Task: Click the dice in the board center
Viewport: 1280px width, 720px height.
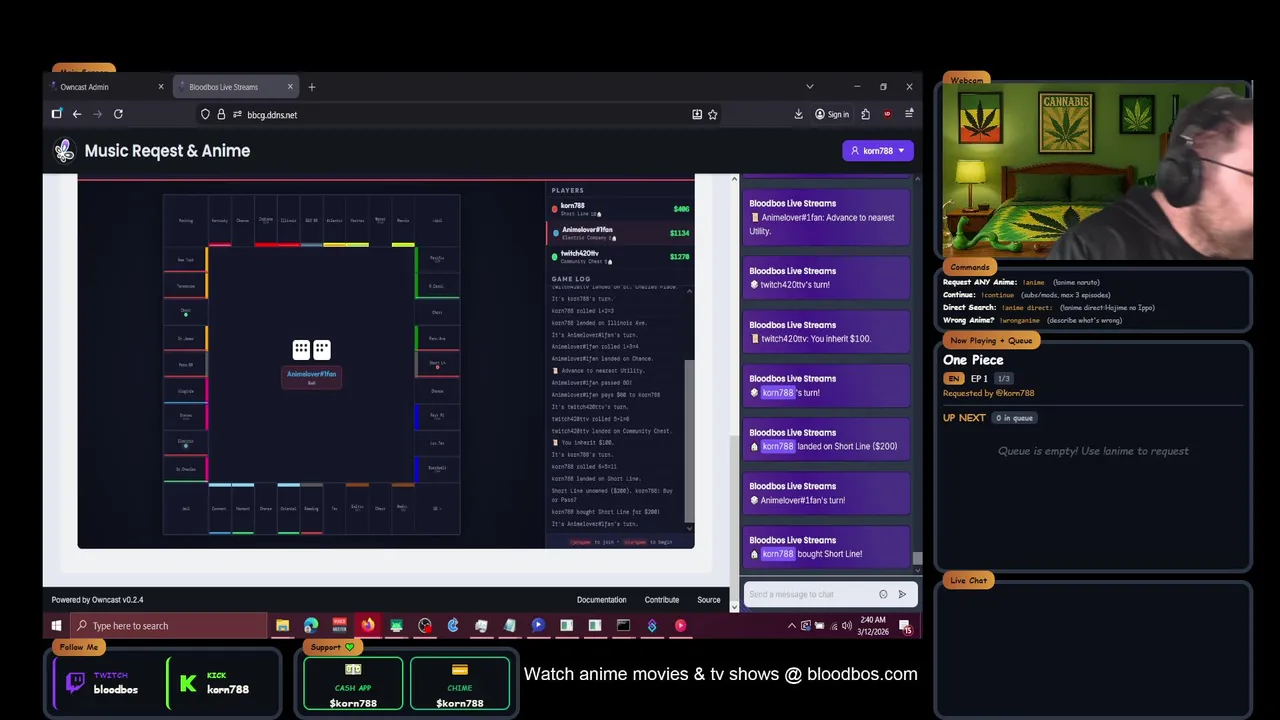Action: [311, 349]
